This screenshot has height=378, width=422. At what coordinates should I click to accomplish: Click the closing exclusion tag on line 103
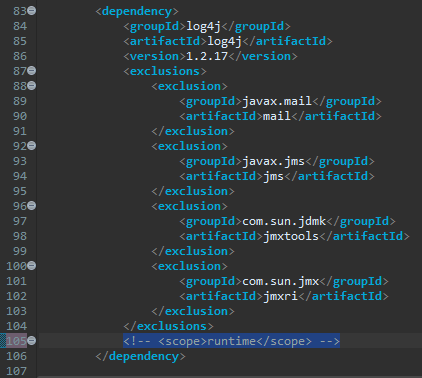tap(193, 311)
